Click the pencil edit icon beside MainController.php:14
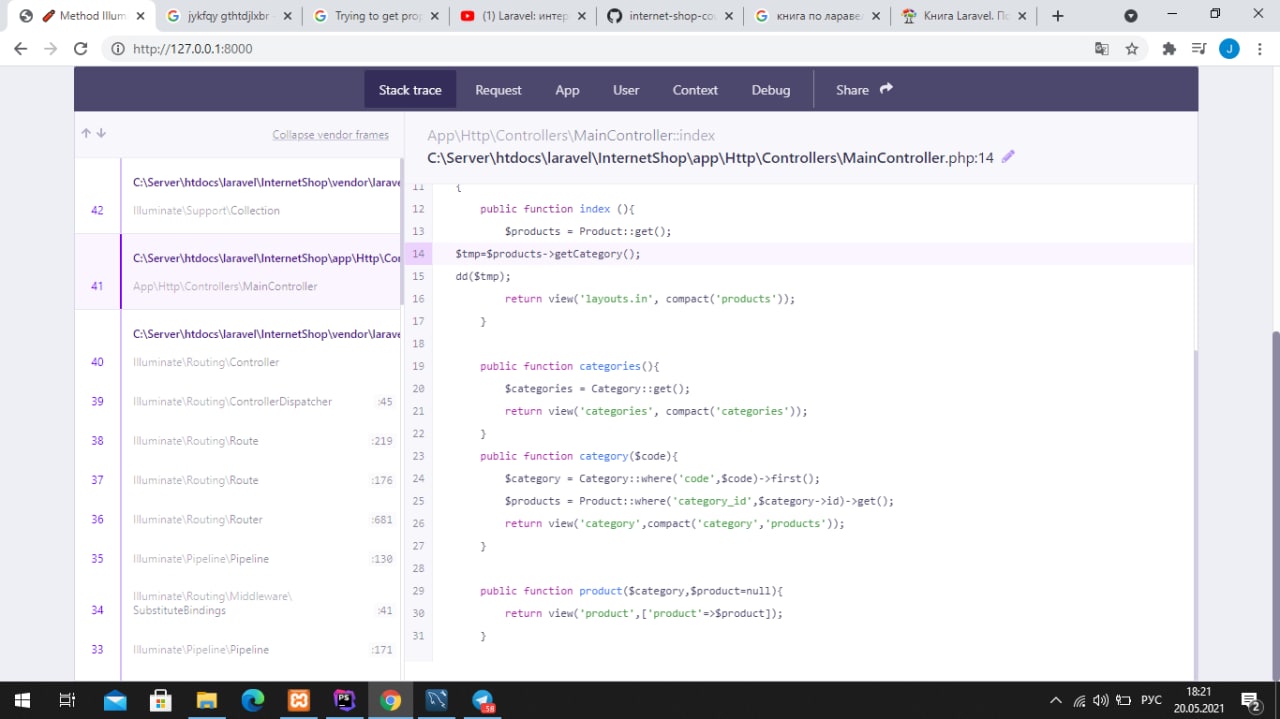The image size is (1280, 719). (x=1008, y=157)
